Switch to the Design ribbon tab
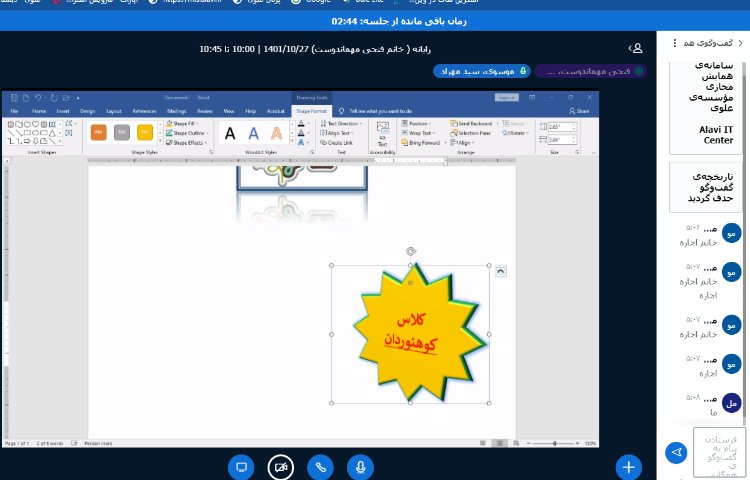Screen dimensions: 750x480 click(x=88, y=111)
